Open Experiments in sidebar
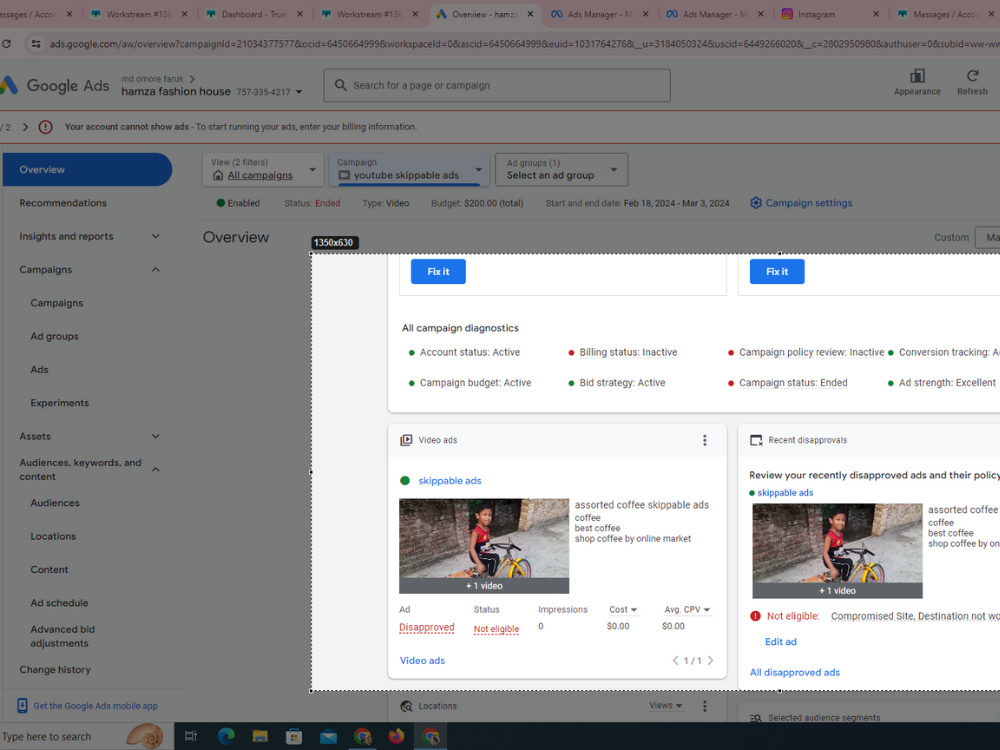 pyautogui.click(x=60, y=403)
